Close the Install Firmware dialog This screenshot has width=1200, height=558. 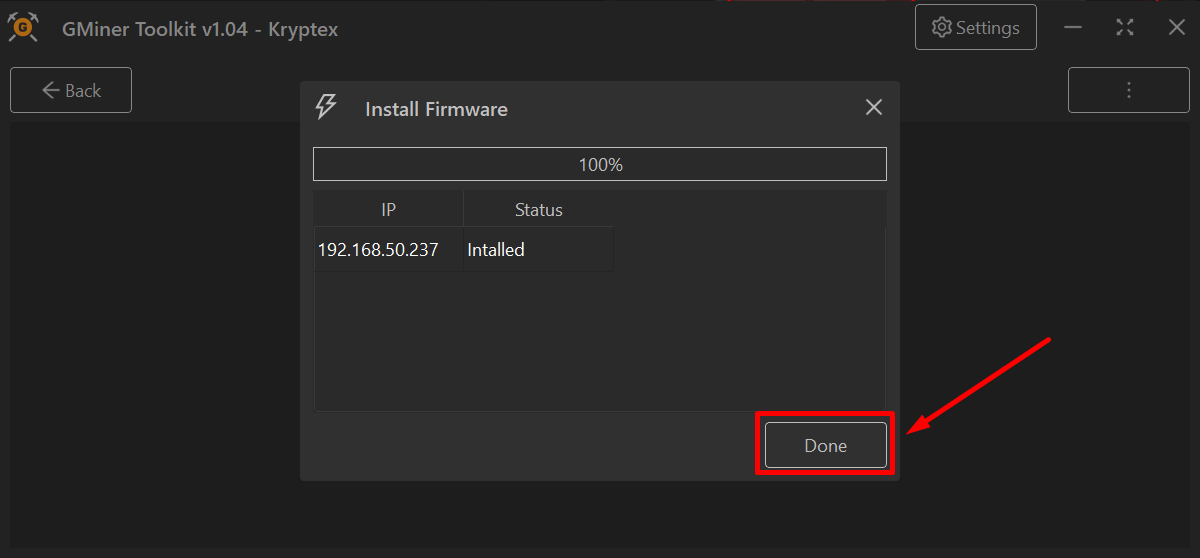pyautogui.click(x=874, y=108)
